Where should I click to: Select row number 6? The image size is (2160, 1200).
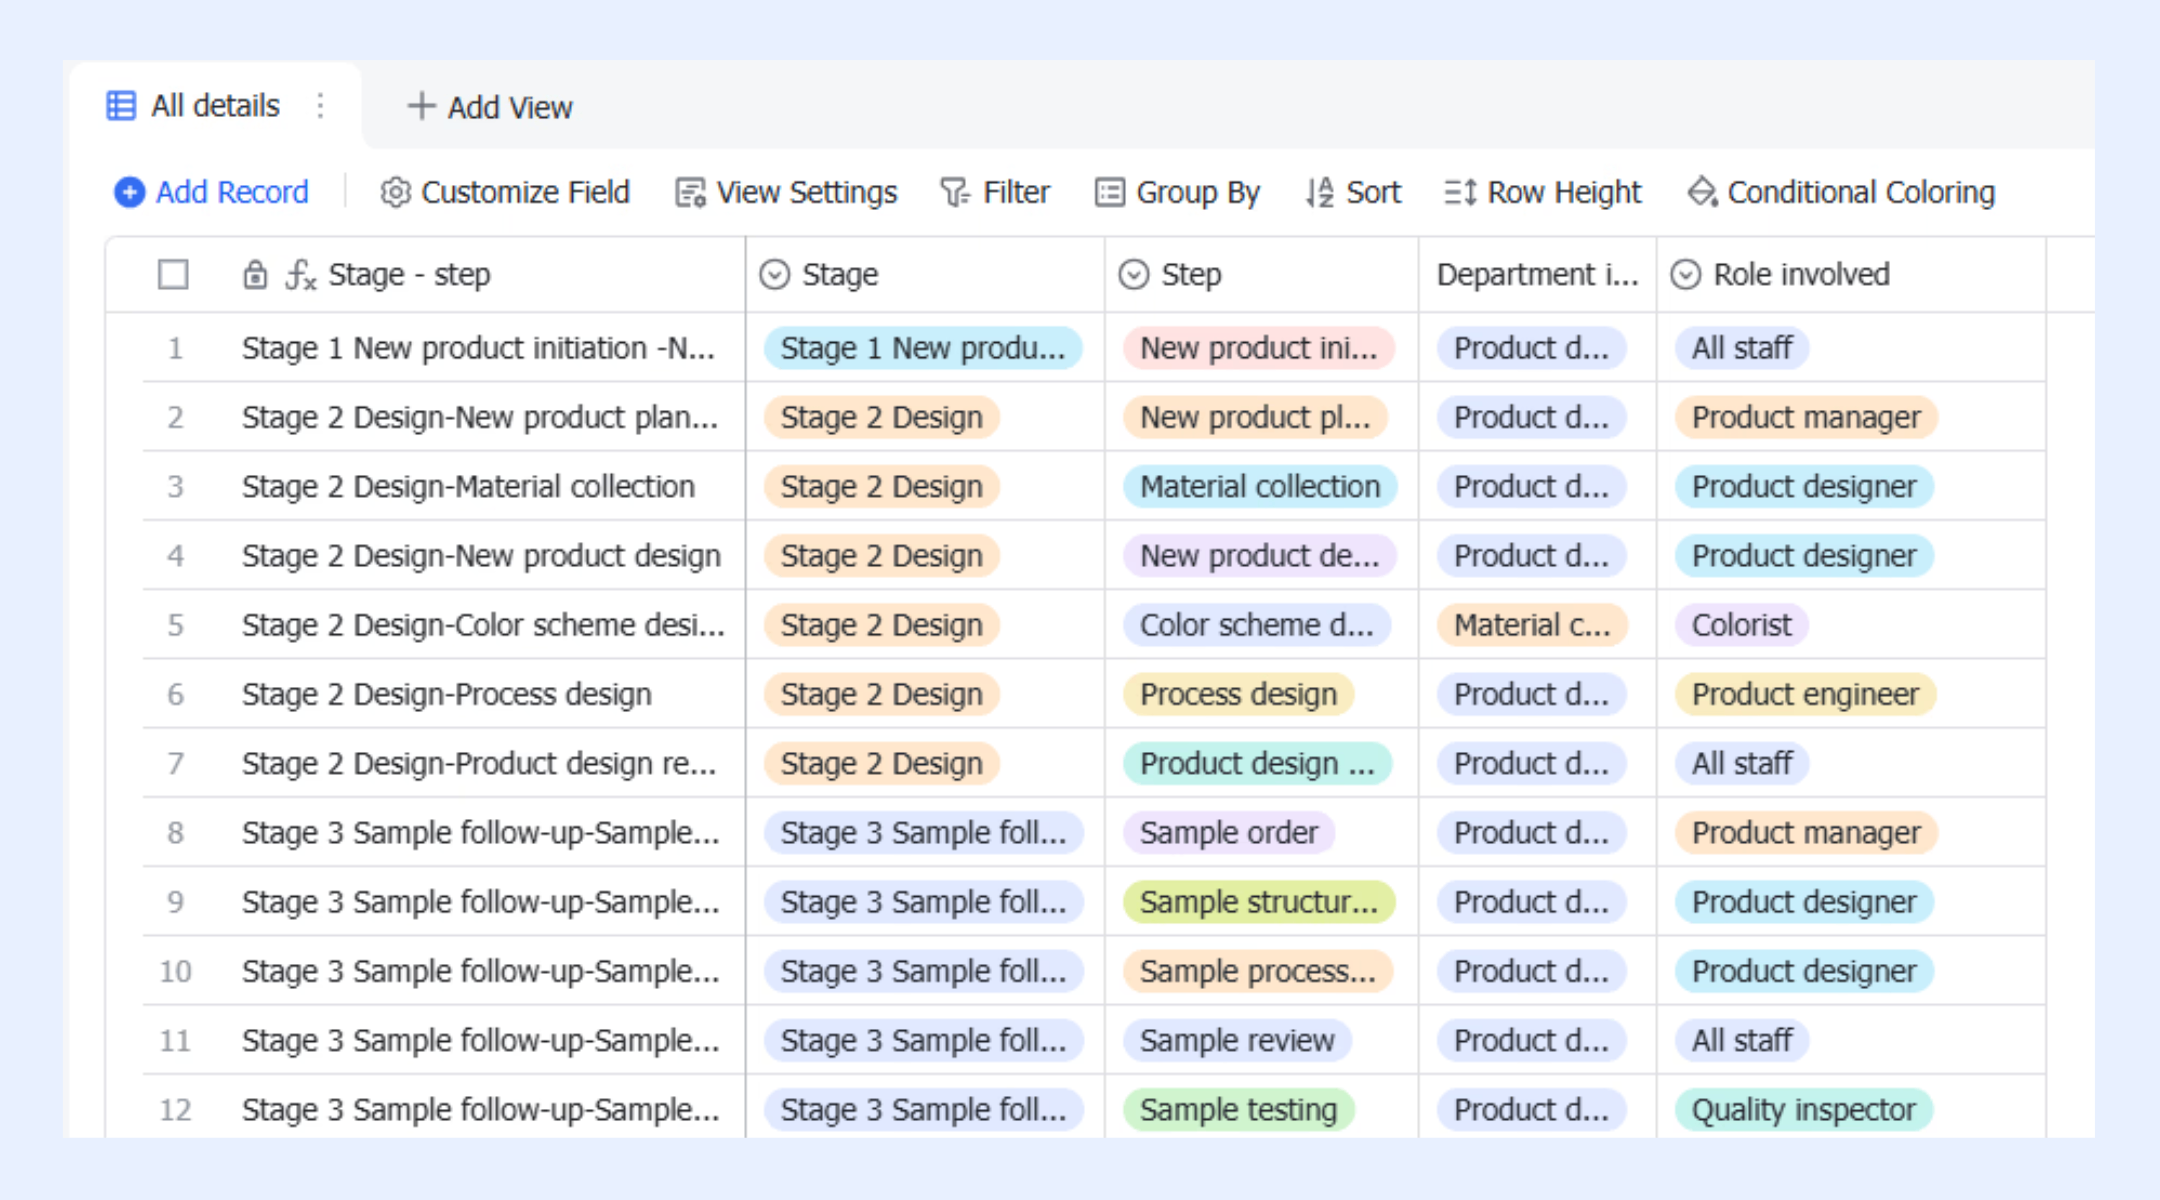click(x=175, y=694)
